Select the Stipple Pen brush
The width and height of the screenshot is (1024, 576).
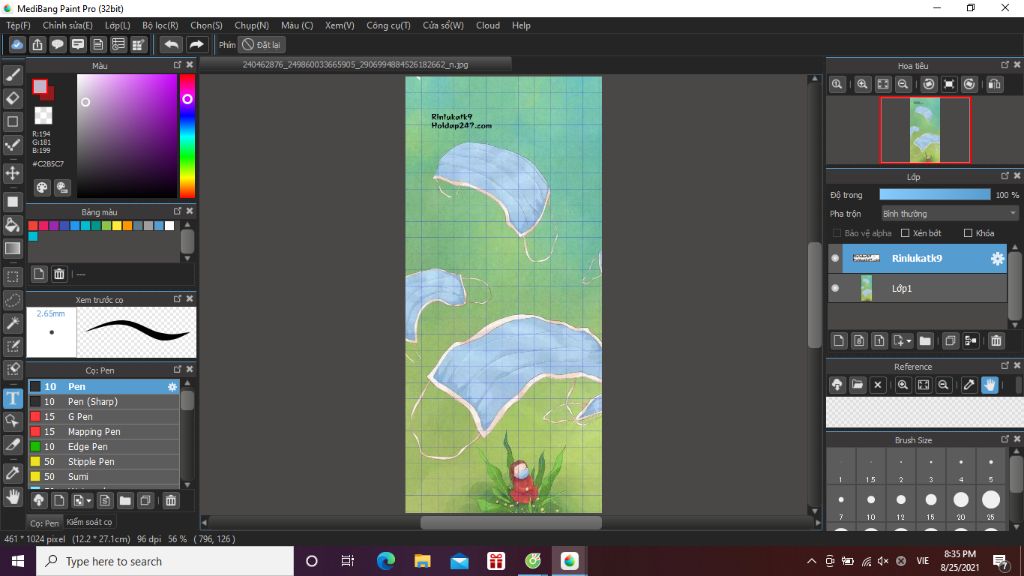pos(104,462)
